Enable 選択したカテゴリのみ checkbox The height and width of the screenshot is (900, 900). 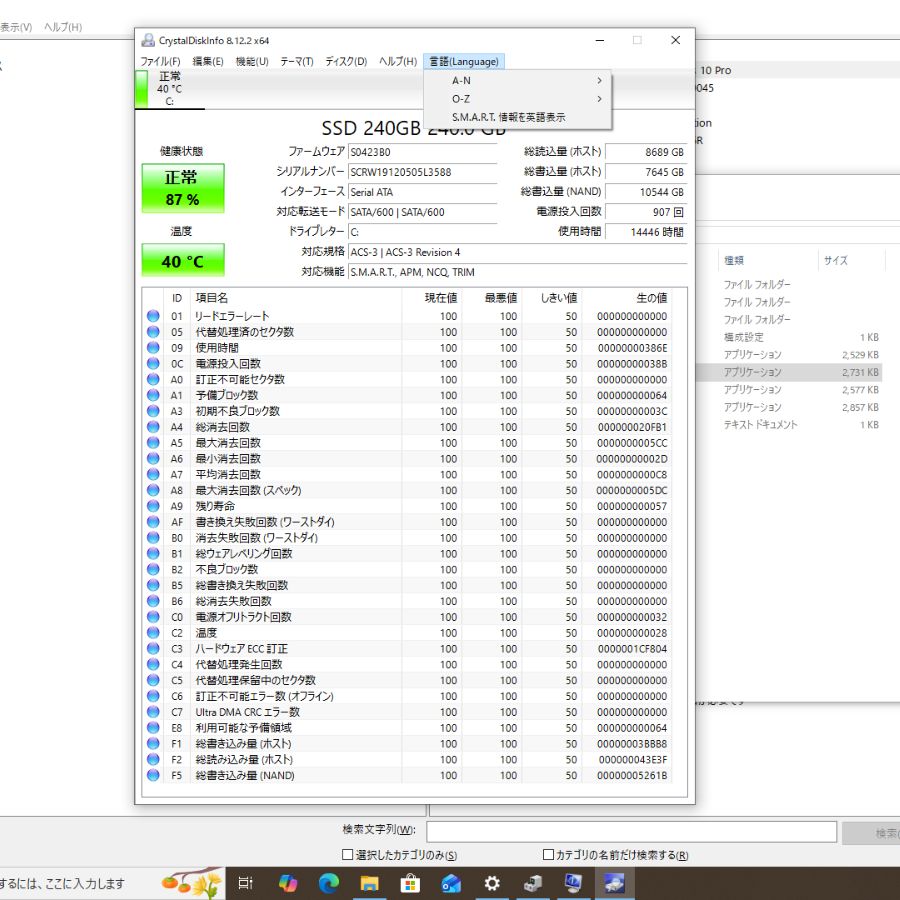[348, 855]
